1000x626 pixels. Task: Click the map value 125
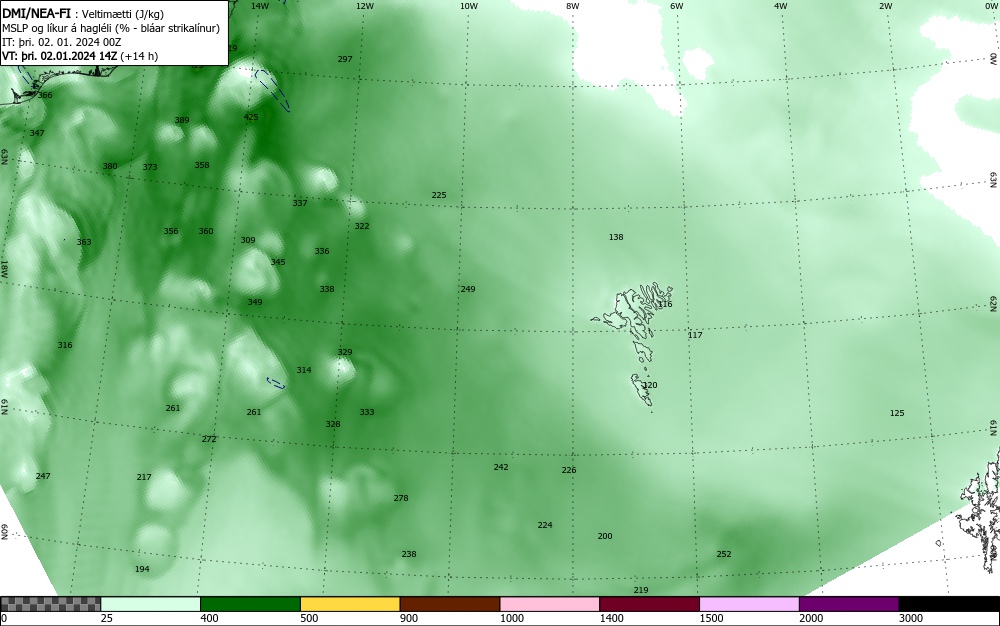click(897, 413)
